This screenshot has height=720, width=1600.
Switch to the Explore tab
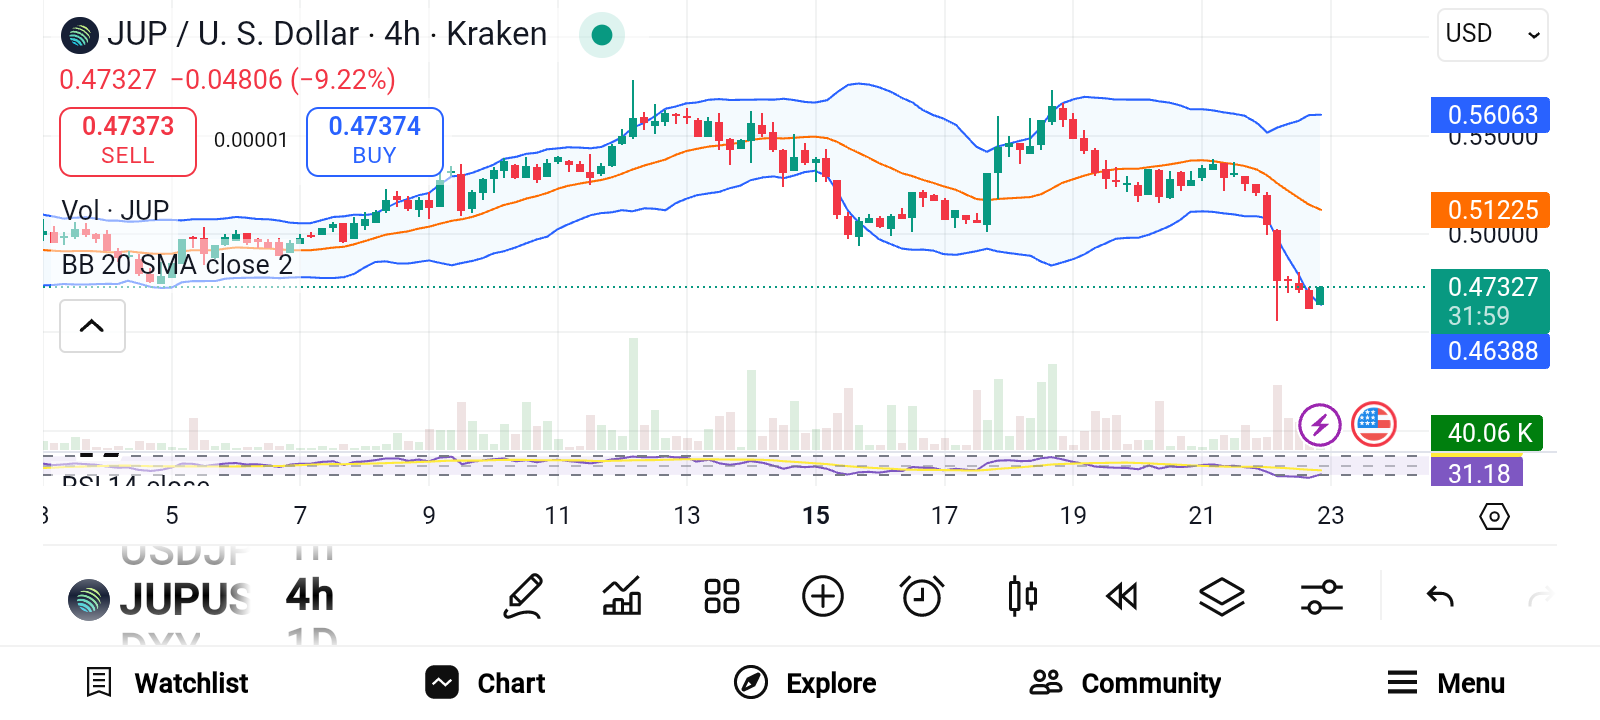tap(805, 683)
